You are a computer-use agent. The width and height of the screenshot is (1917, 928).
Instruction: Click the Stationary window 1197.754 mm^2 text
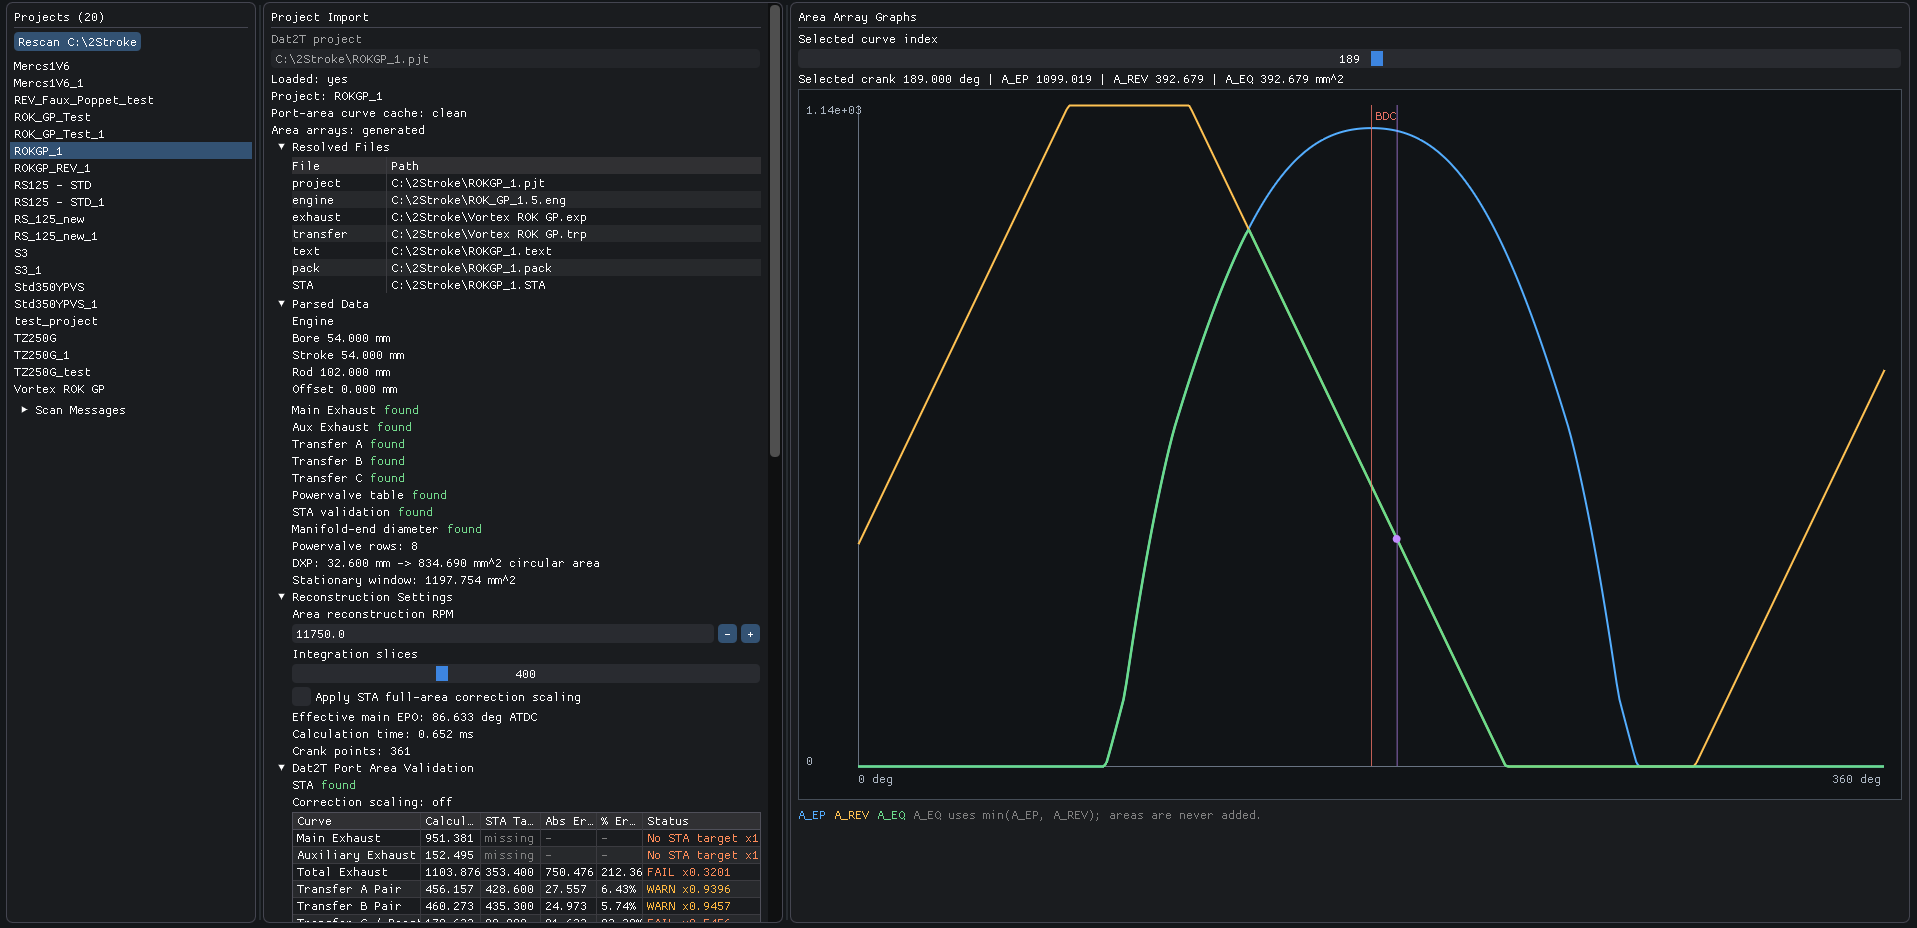403,580
